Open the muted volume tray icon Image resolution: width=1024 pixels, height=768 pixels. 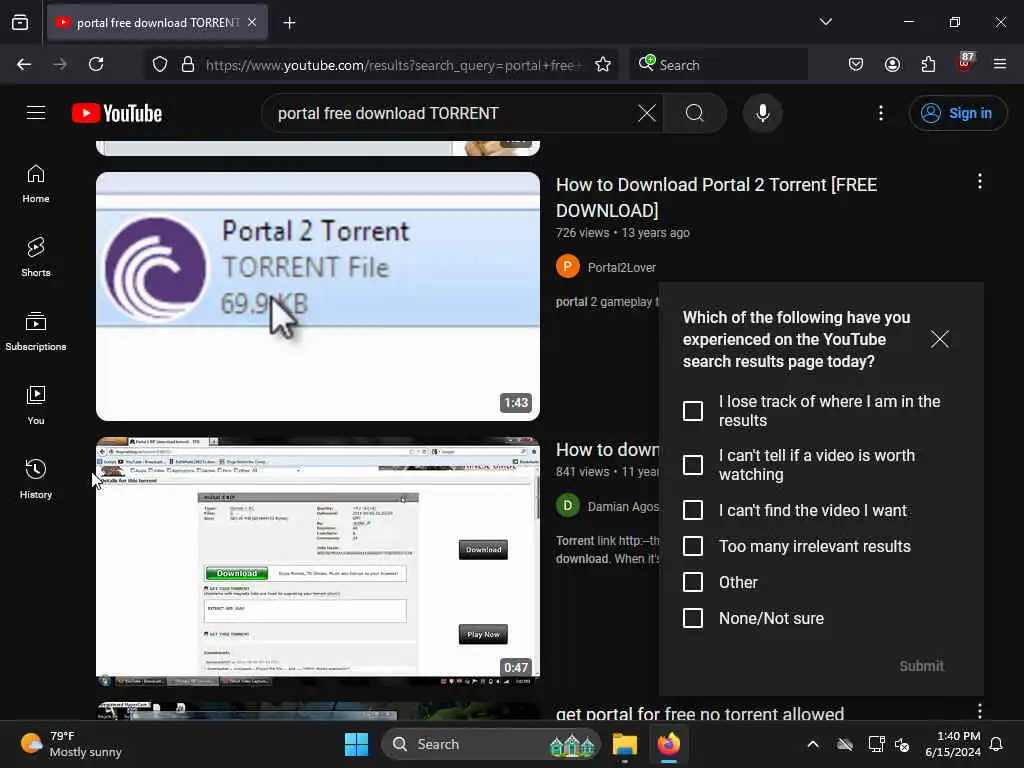(x=902, y=744)
